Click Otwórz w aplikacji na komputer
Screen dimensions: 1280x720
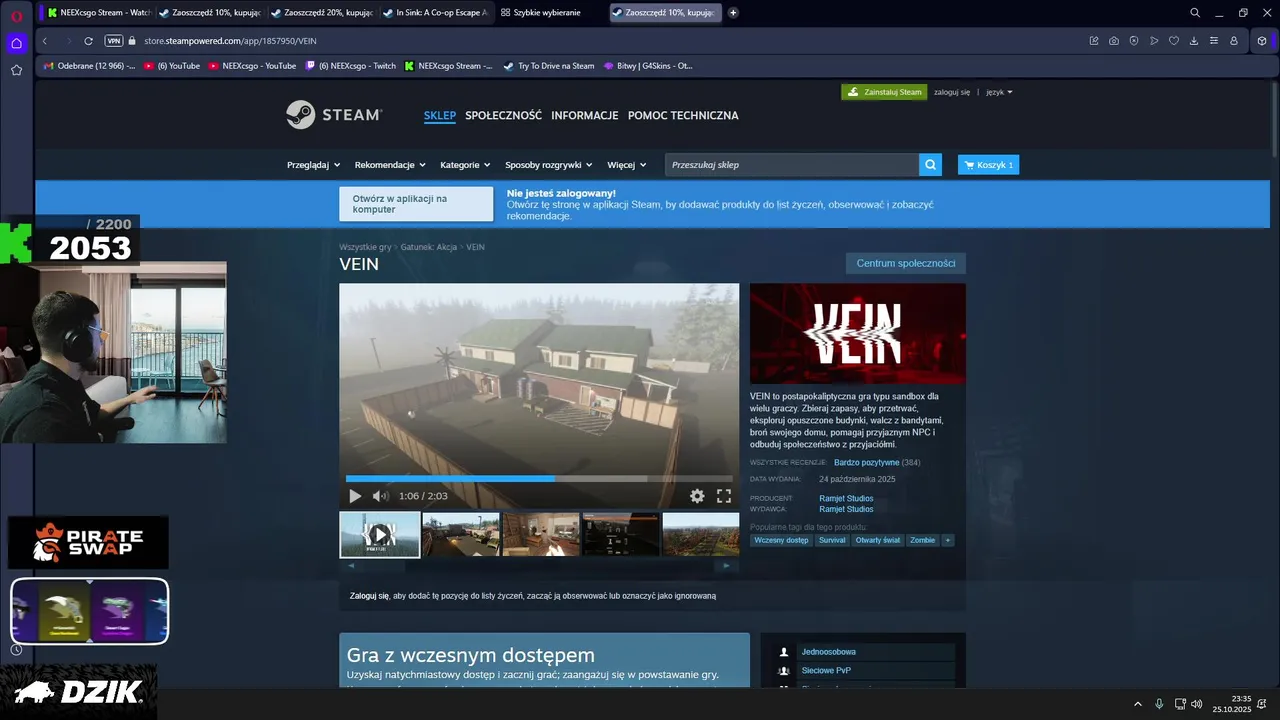416,204
